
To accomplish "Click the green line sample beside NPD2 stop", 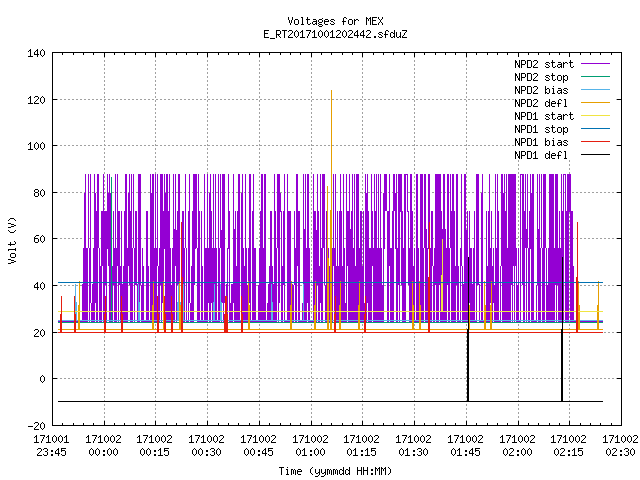I will point(596,76).
